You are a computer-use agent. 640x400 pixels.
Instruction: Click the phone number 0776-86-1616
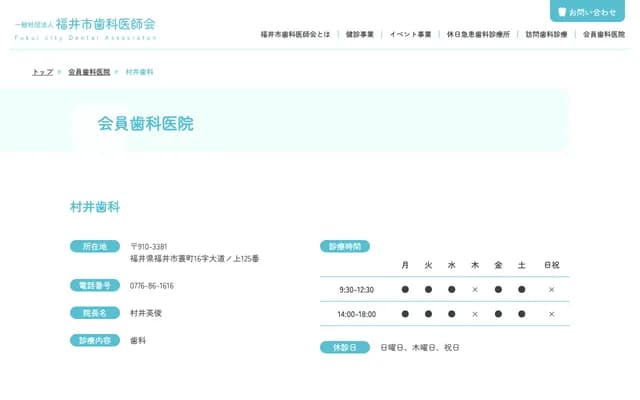[x=152, y=286]
